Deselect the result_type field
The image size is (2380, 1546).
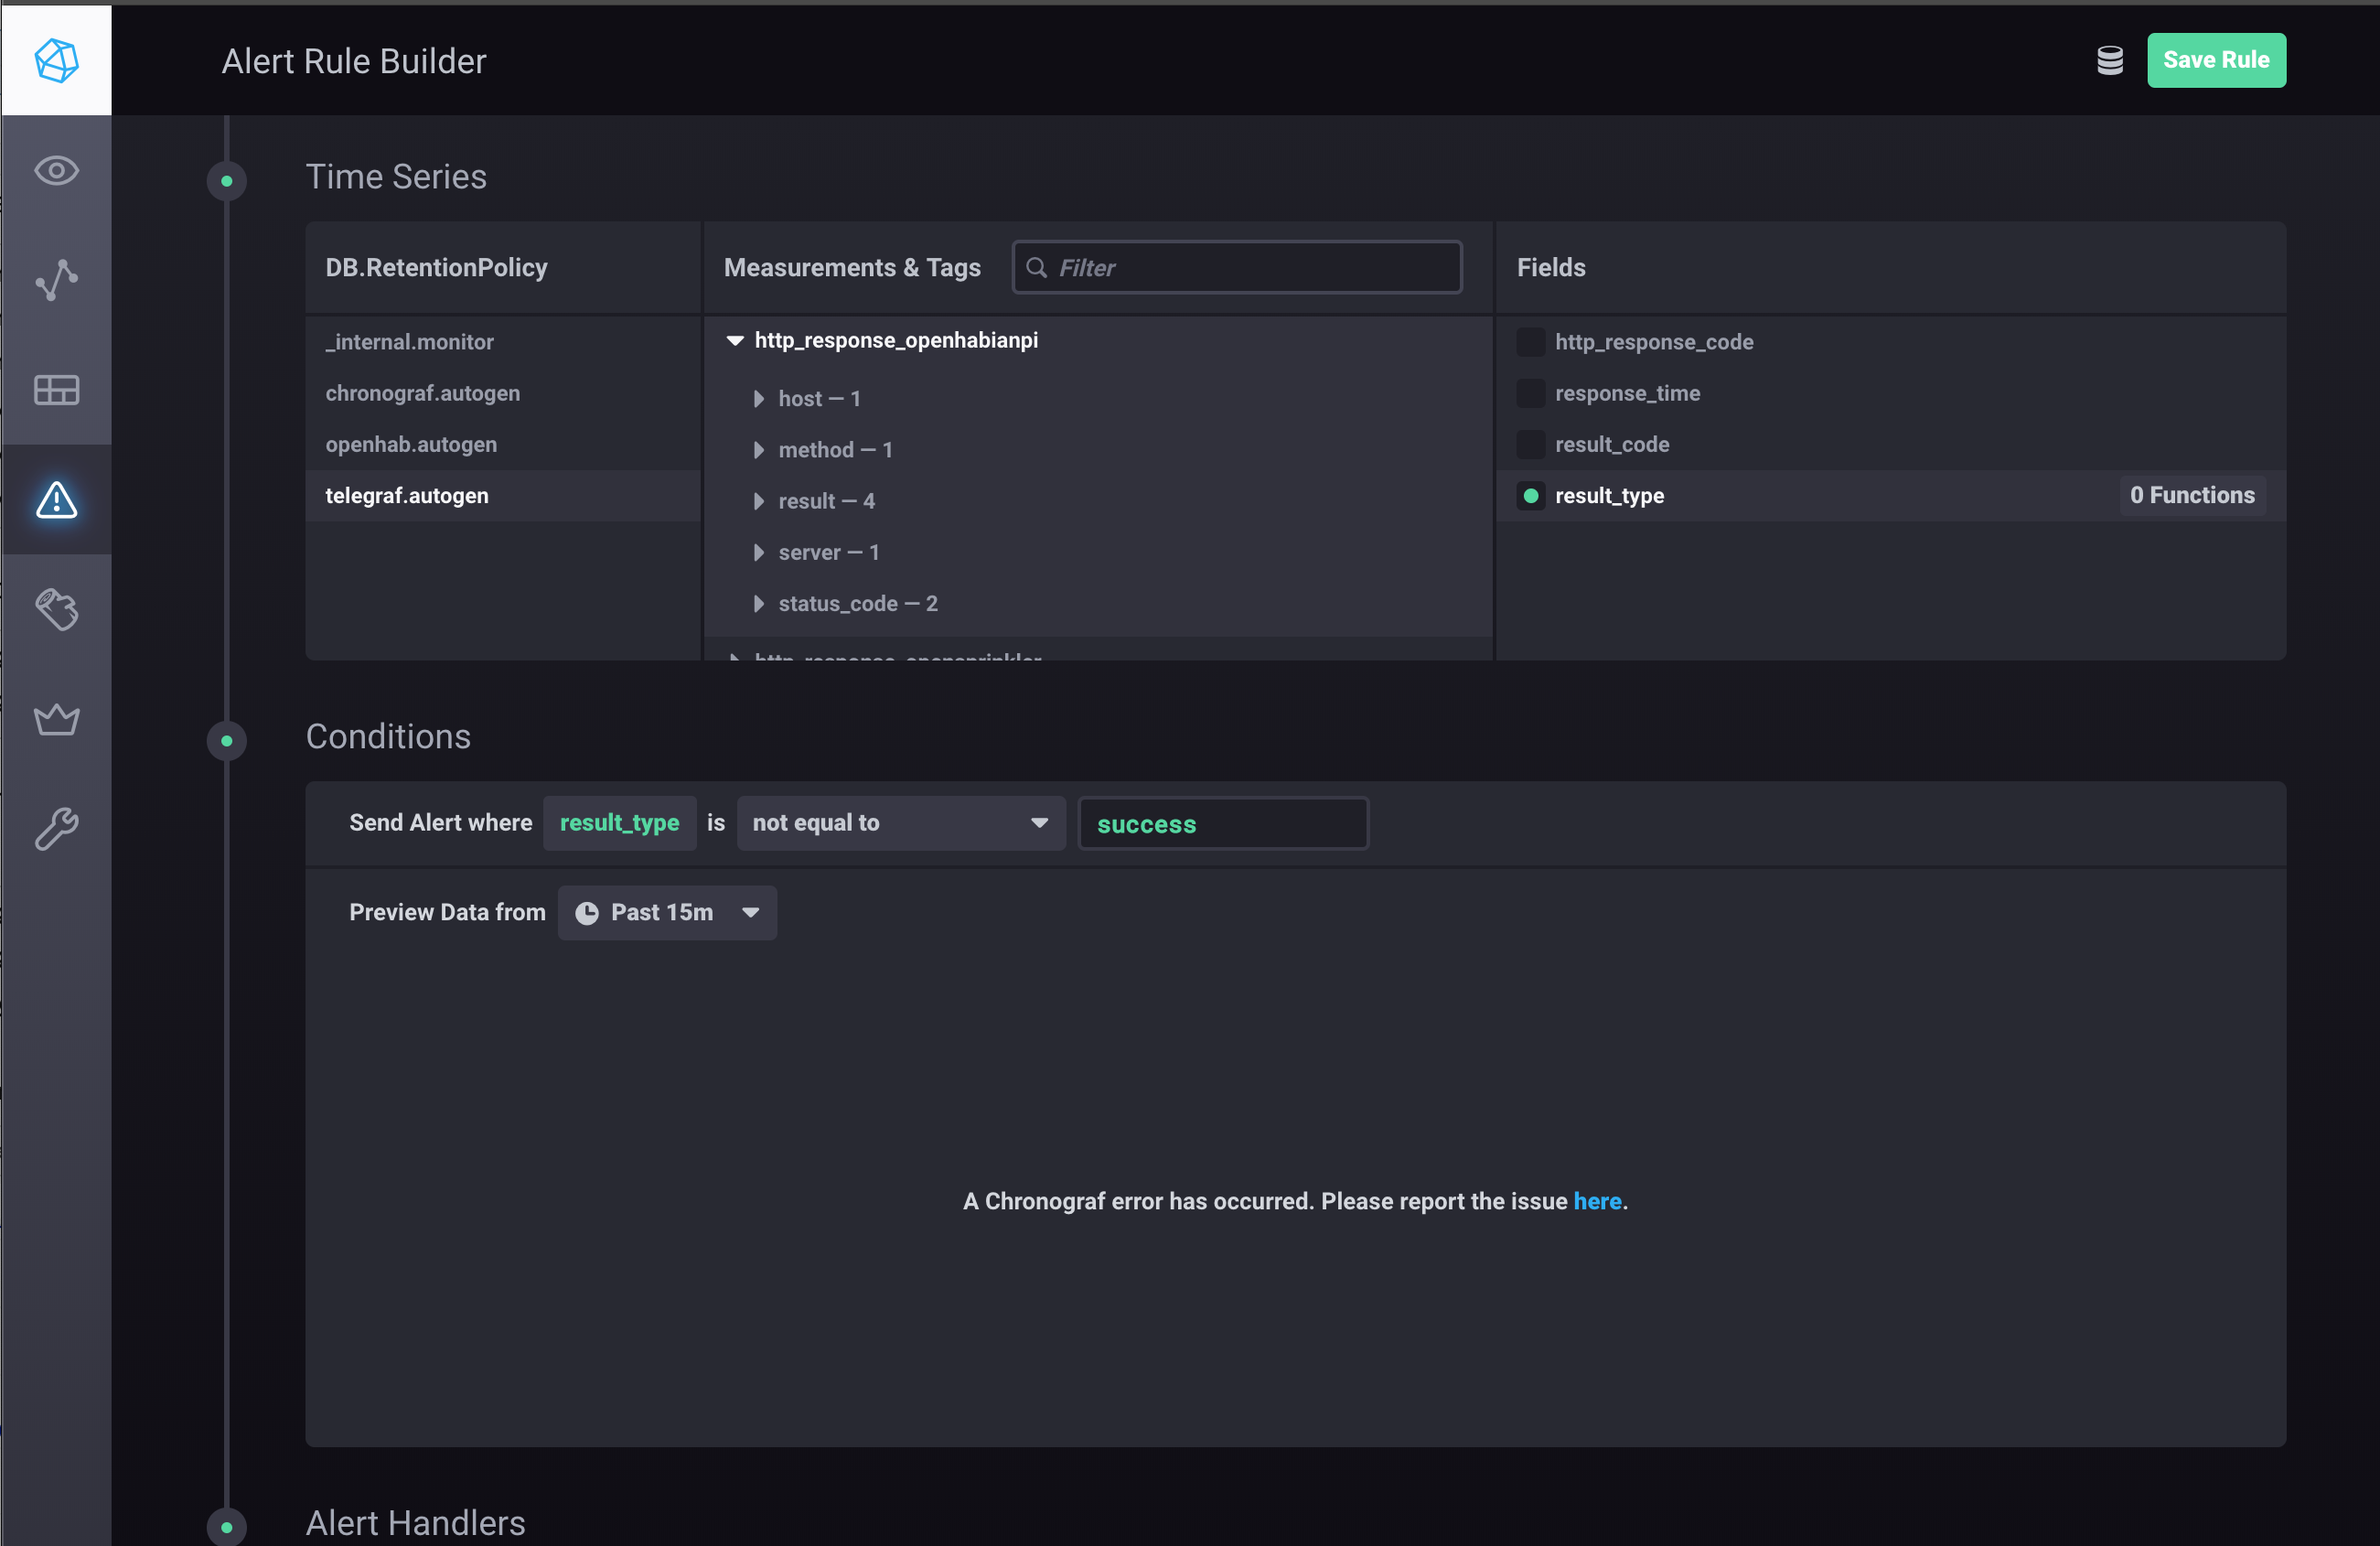point(1530,495)
